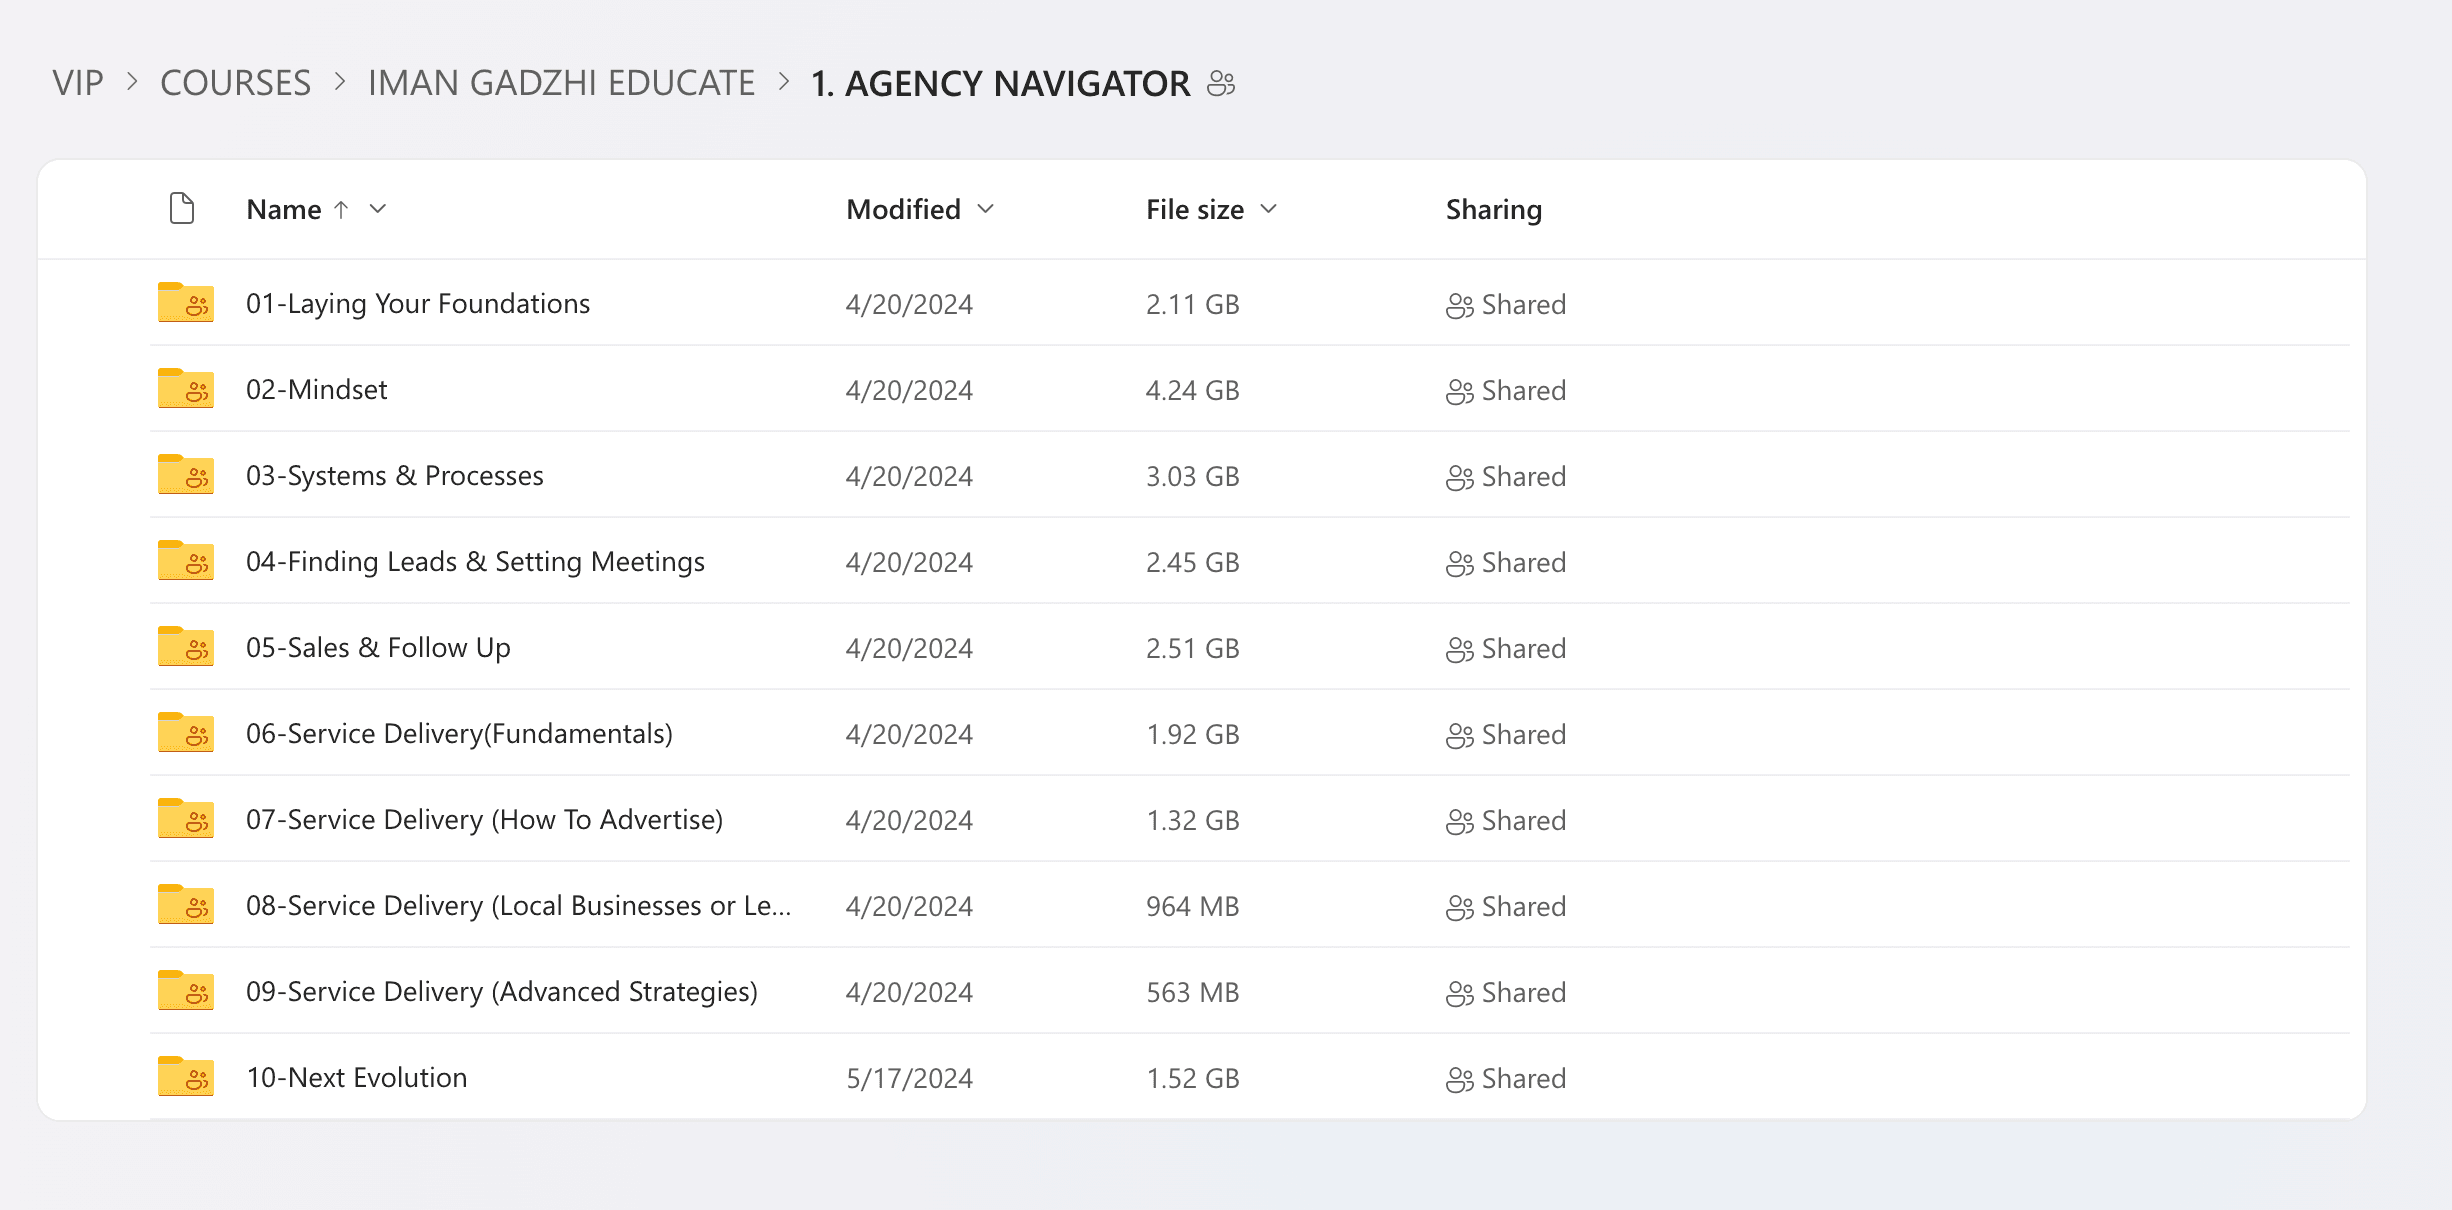Open the 01-Laying Your Foundations folder name
The width and height of the screenshot is (2452, 1210).
[x=418, y=303]
